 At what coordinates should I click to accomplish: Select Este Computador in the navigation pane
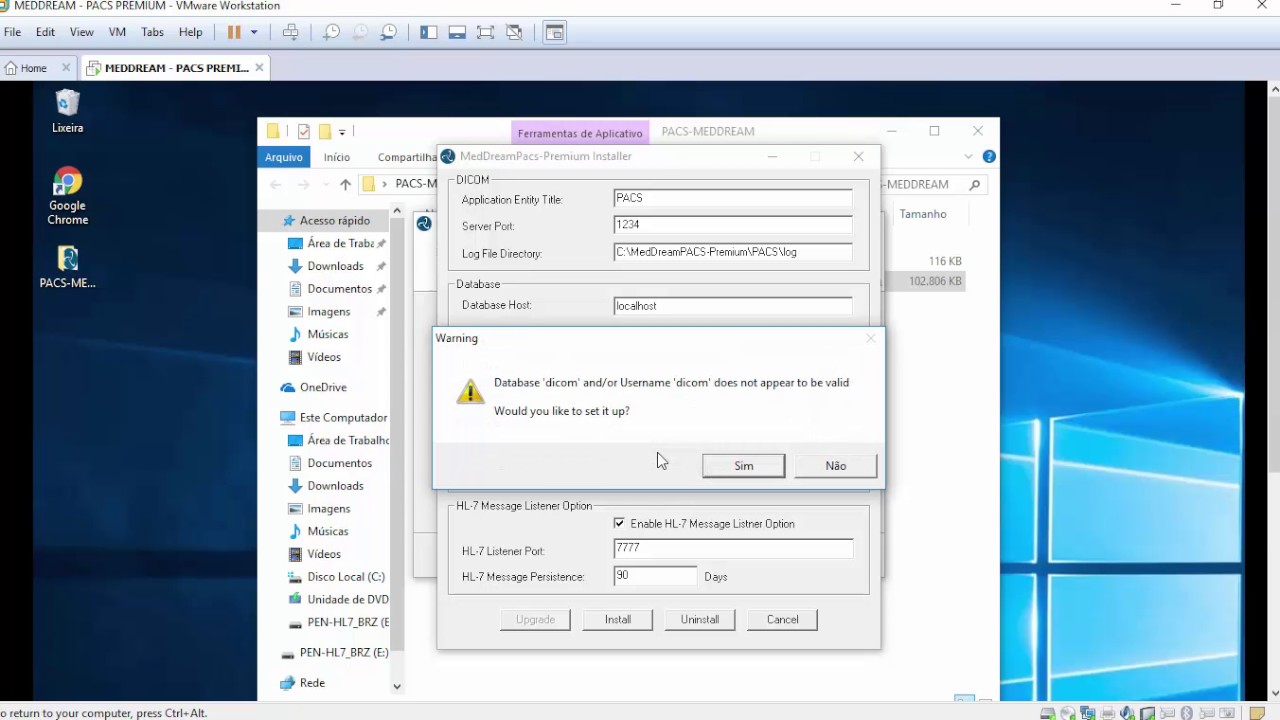[x=343, y=418]
